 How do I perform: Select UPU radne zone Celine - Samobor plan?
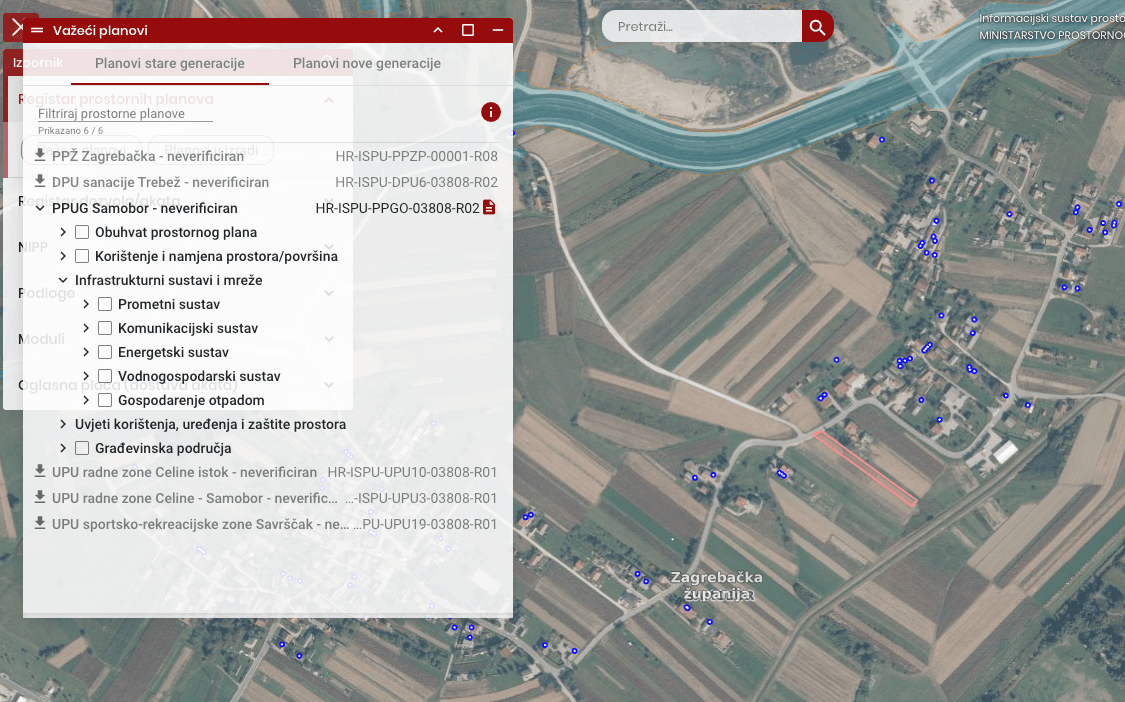click(x=194, y=498)
